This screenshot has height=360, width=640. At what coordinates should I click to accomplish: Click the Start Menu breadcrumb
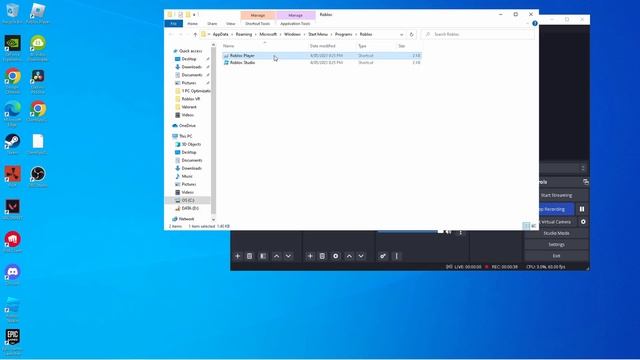(318, 34)
